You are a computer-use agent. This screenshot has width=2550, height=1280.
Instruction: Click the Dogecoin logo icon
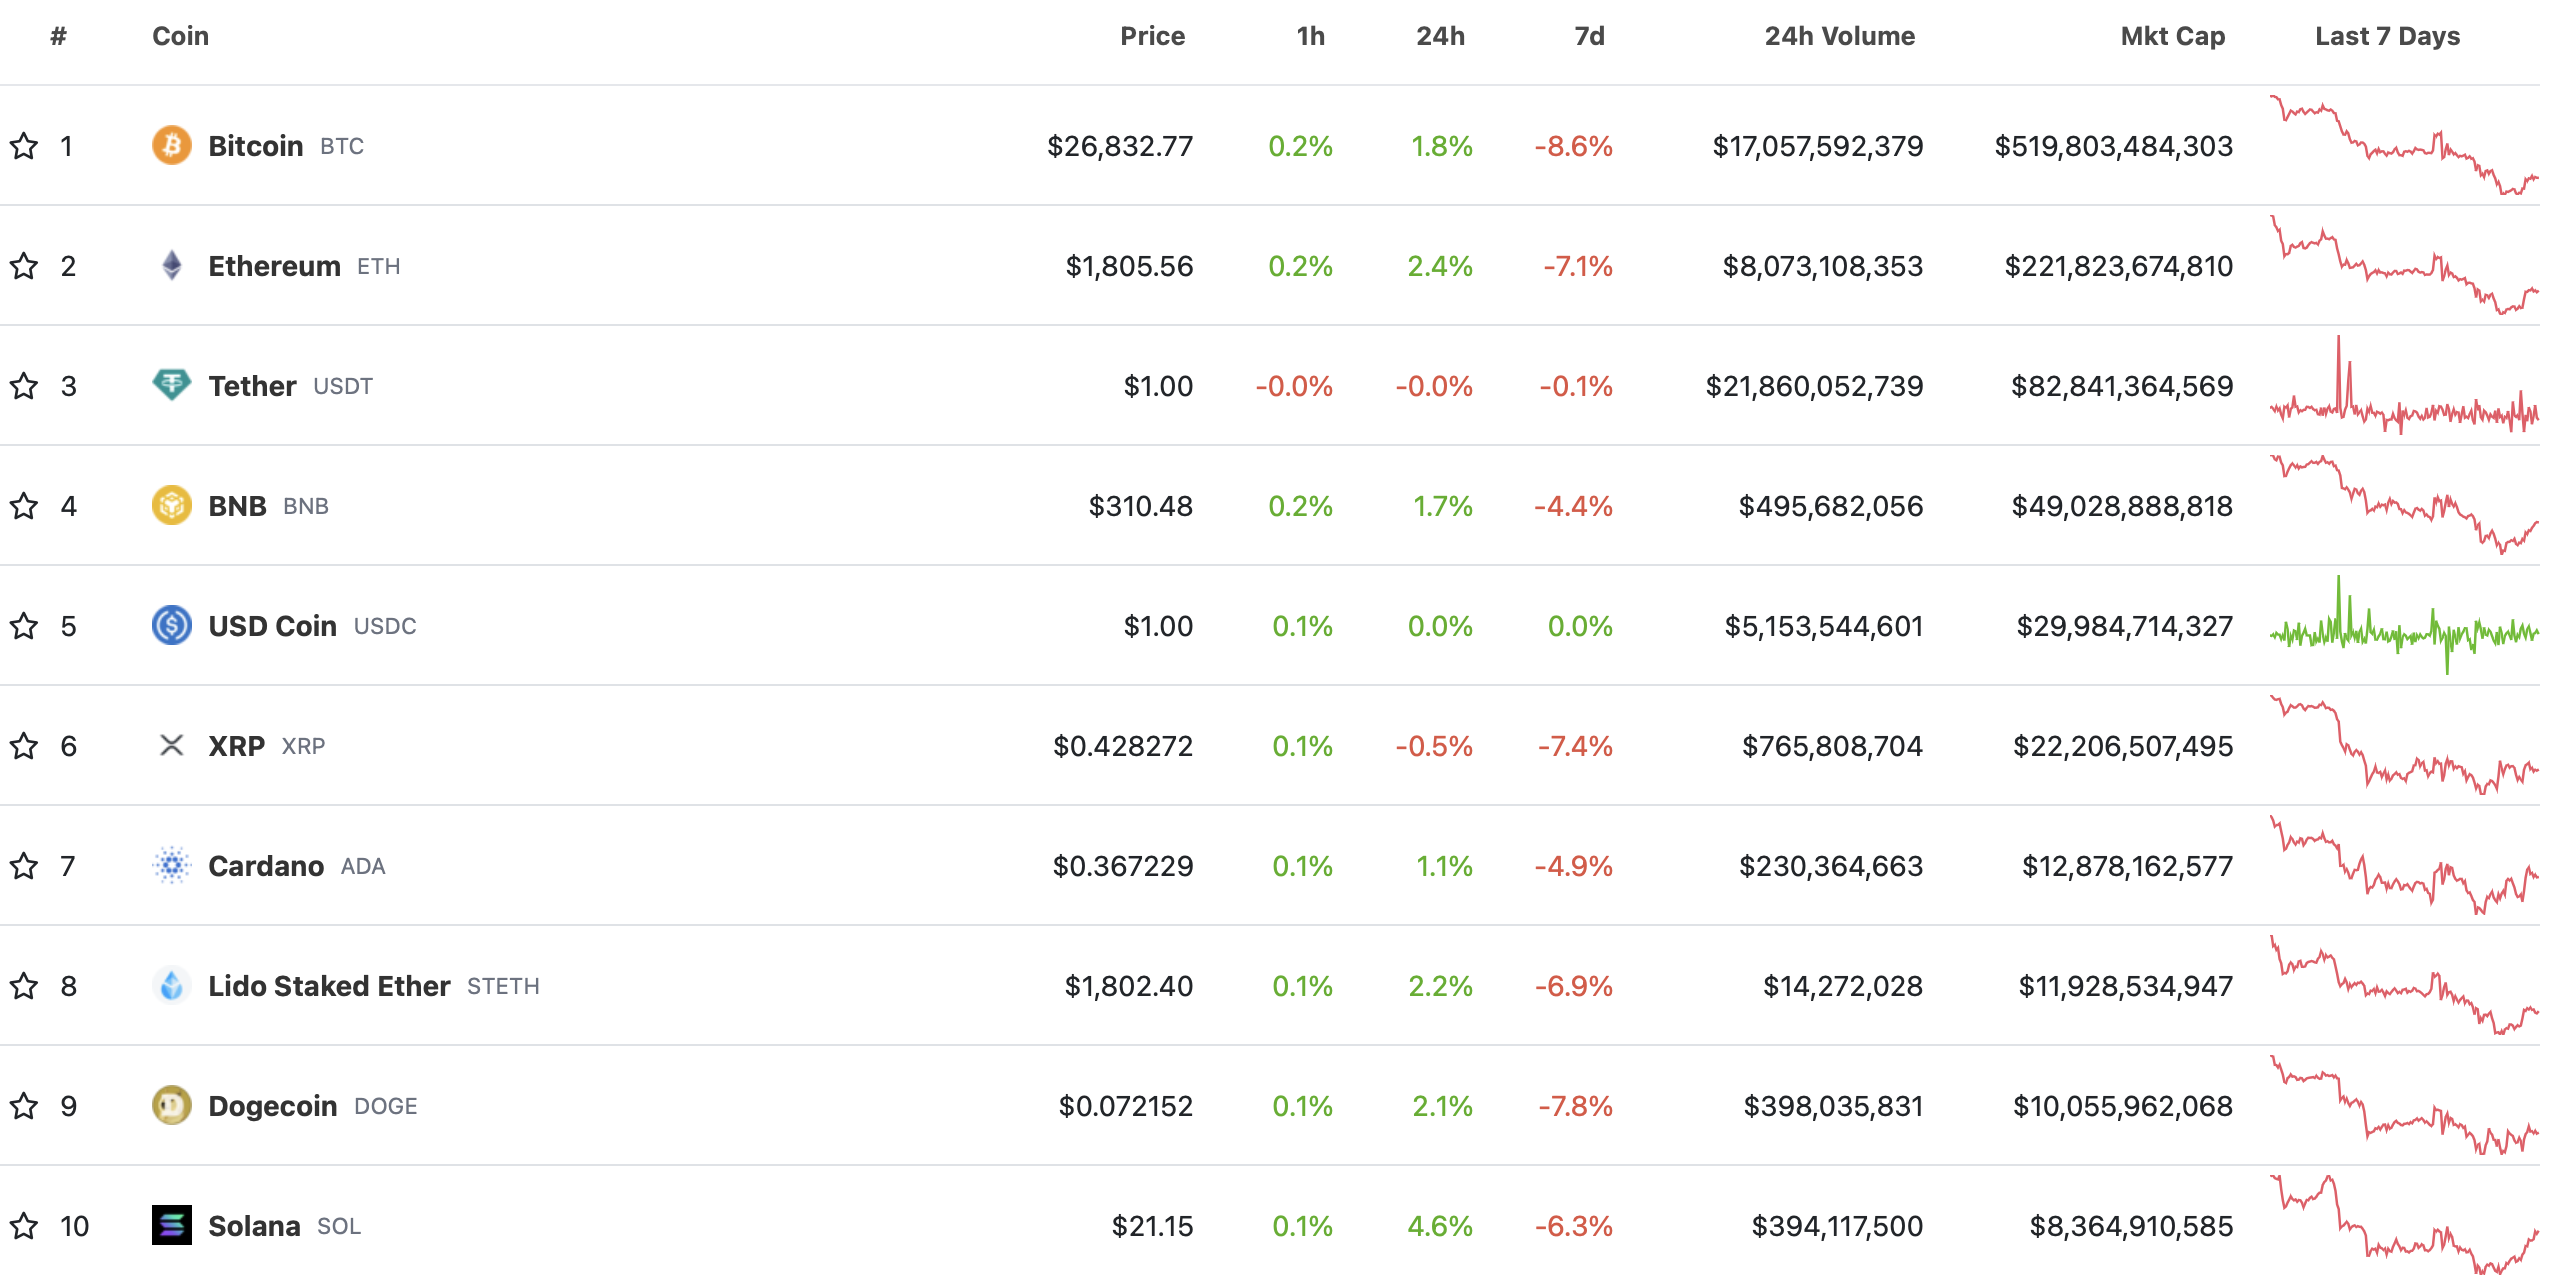coord(171,1105)
